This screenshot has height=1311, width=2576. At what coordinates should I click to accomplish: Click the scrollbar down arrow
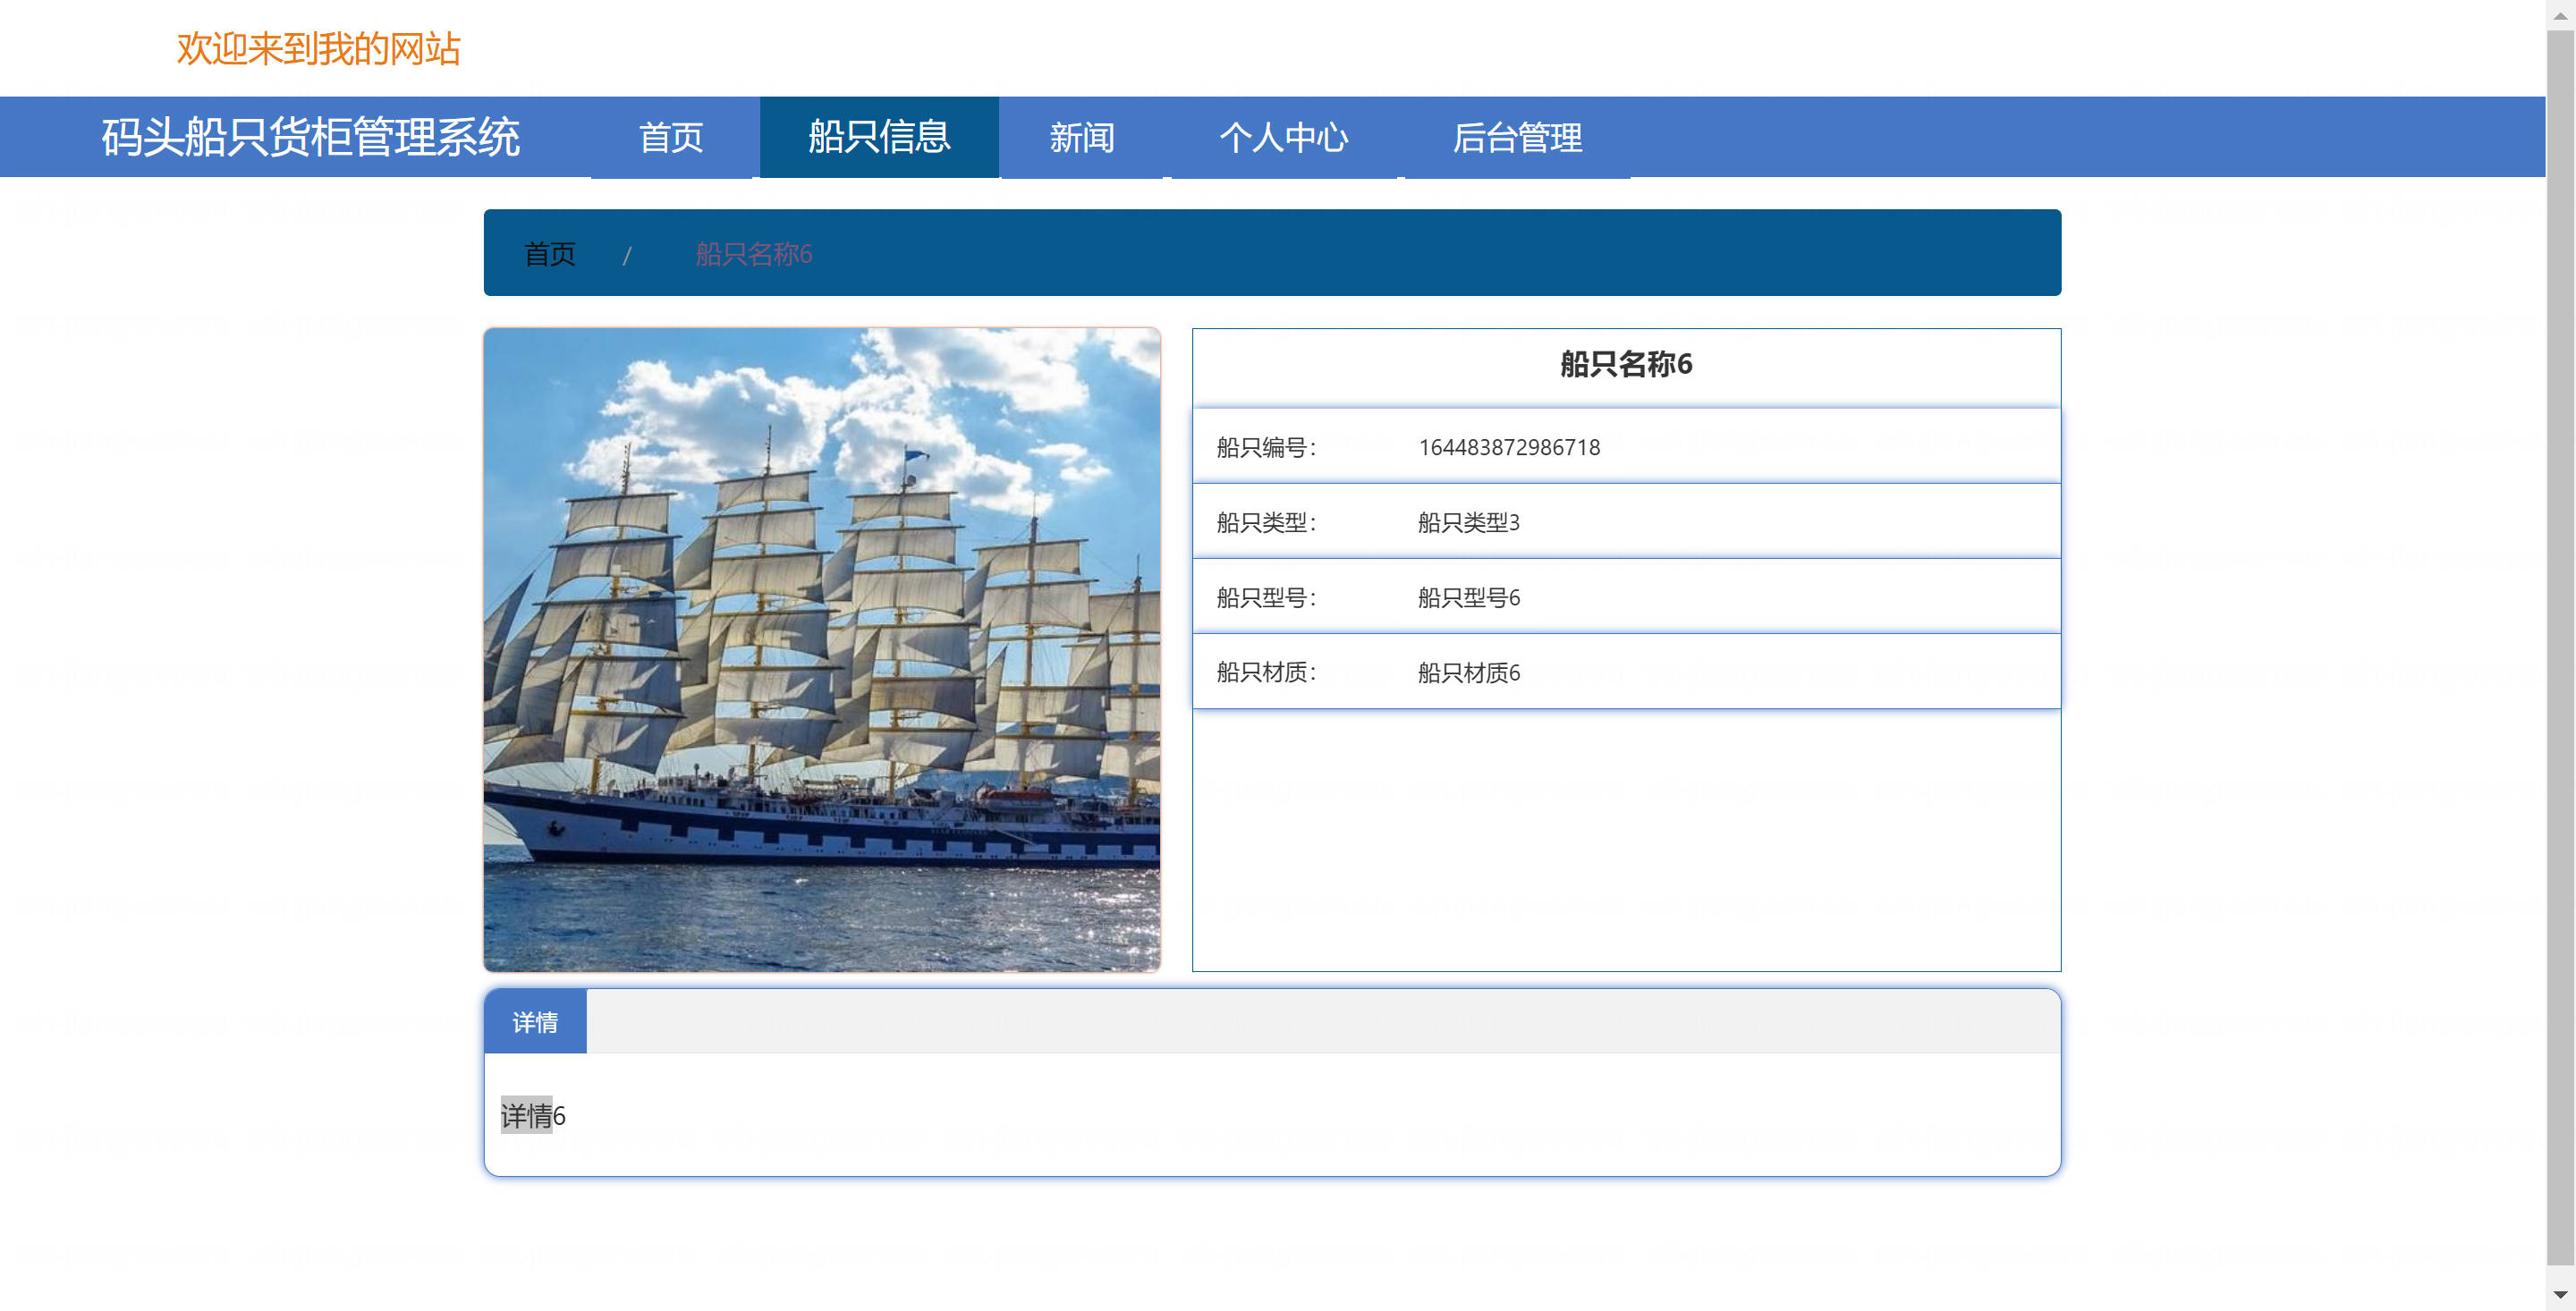(2560, 1295)
